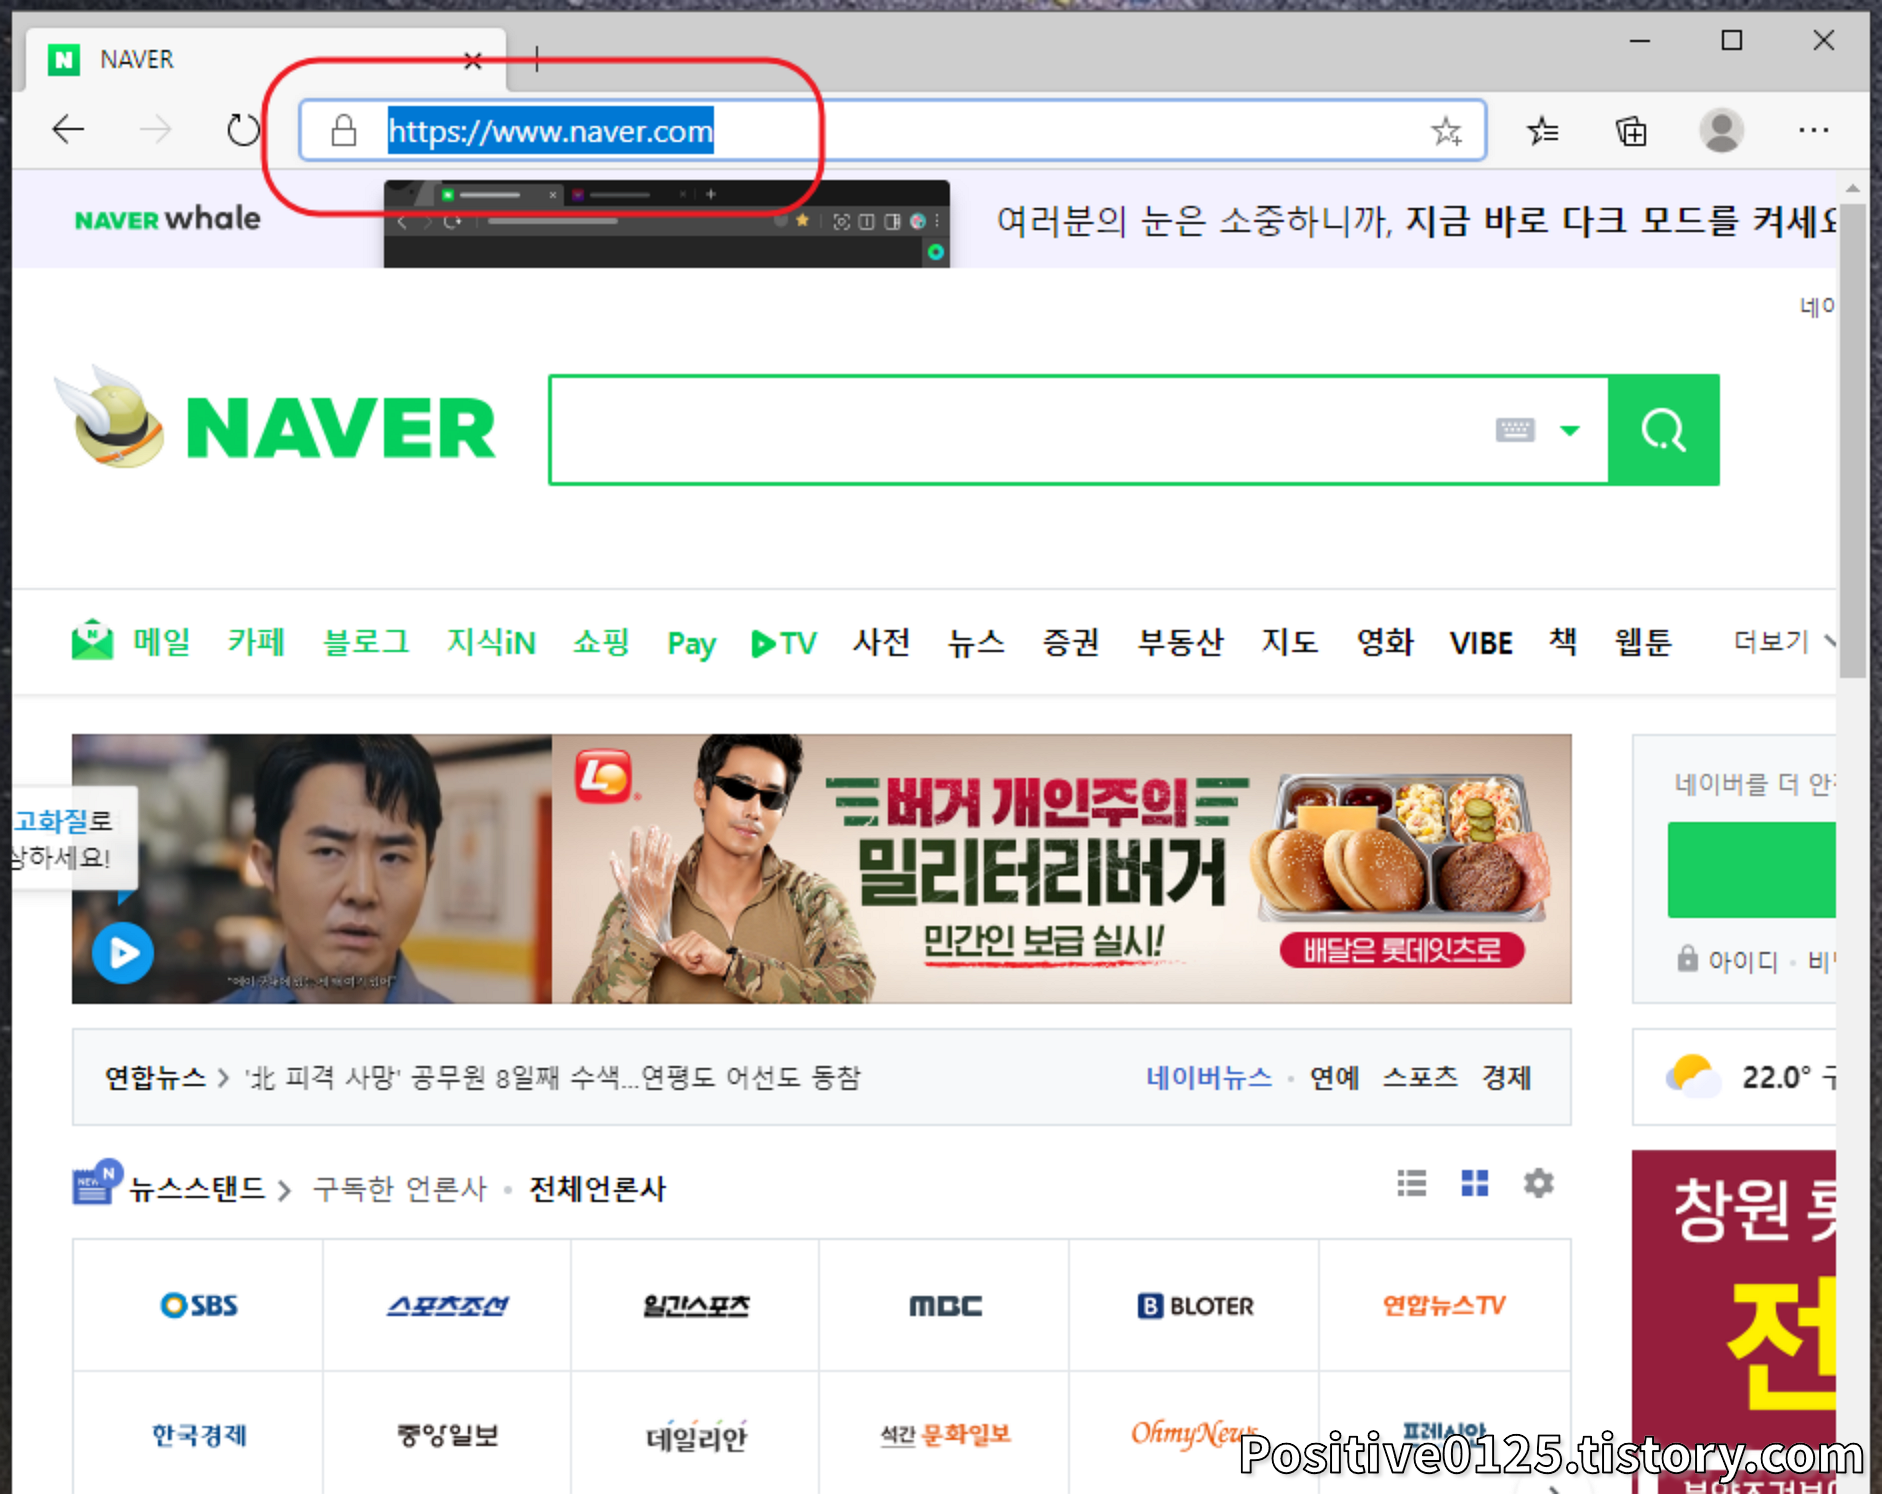Open 경제 news link
This screenshot has width=1882, height=1494.
(1507, 1077)
